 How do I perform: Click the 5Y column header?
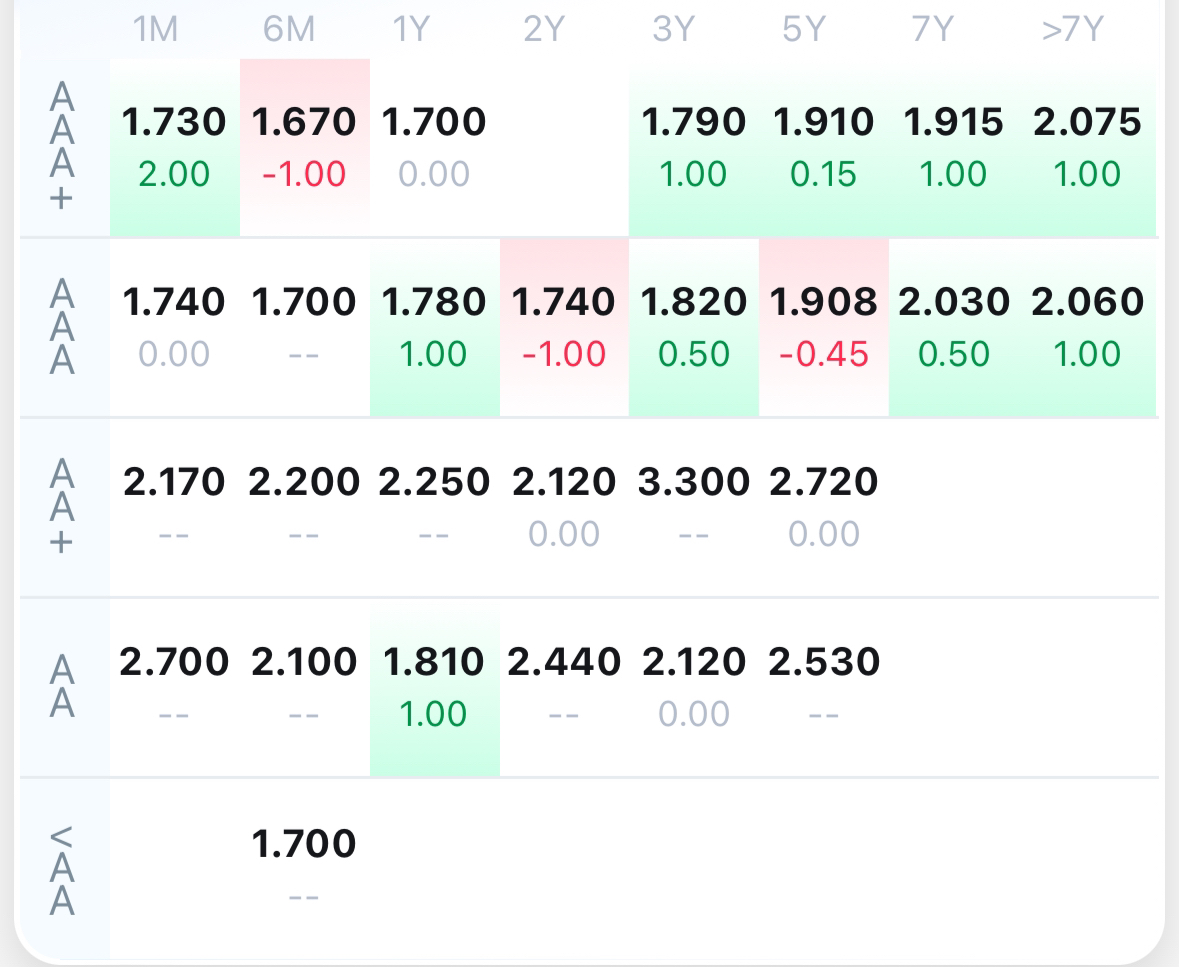point(804,30)
